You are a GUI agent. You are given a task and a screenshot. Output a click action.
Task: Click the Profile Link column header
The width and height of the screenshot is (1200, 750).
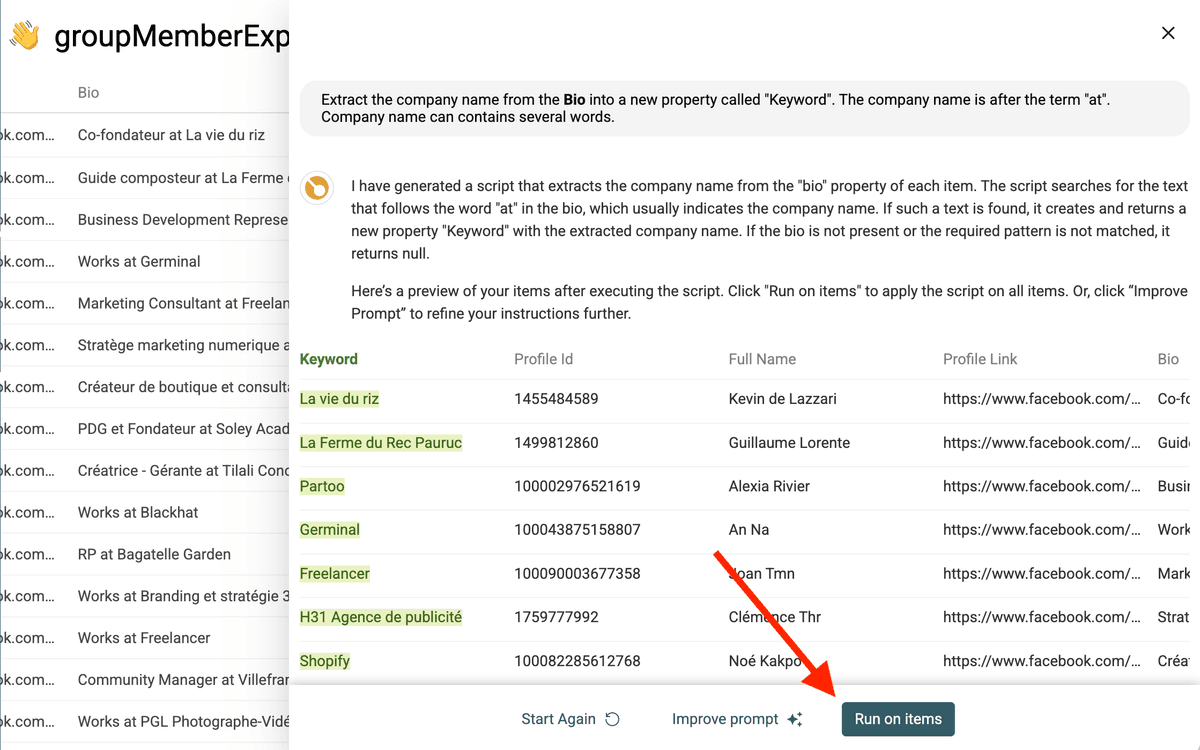pyautogui.click(x=980, y=359)
